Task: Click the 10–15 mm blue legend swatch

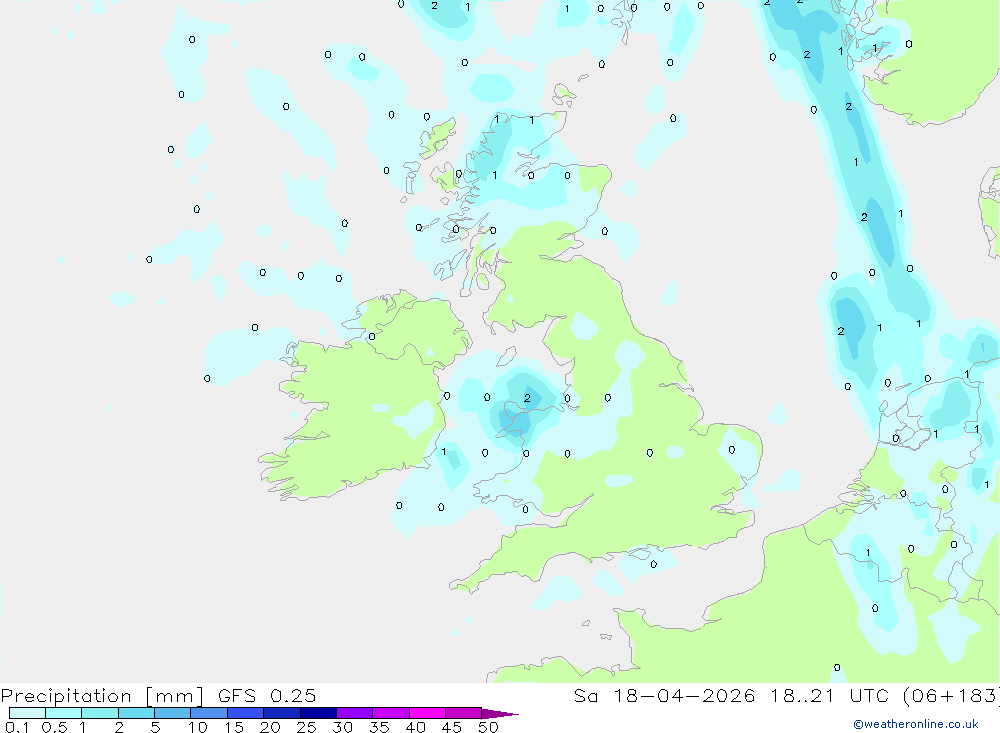Action: click(x=209, y=713)
